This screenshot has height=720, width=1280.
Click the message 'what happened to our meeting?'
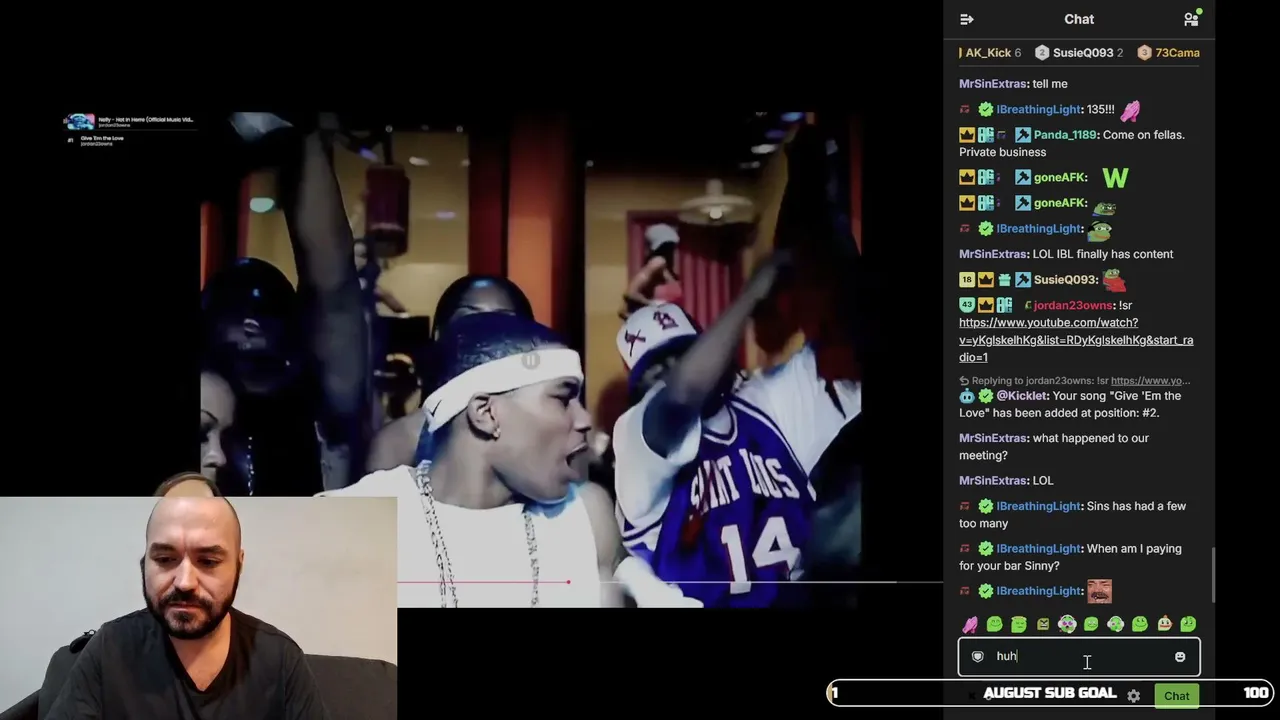point(1054,447)
